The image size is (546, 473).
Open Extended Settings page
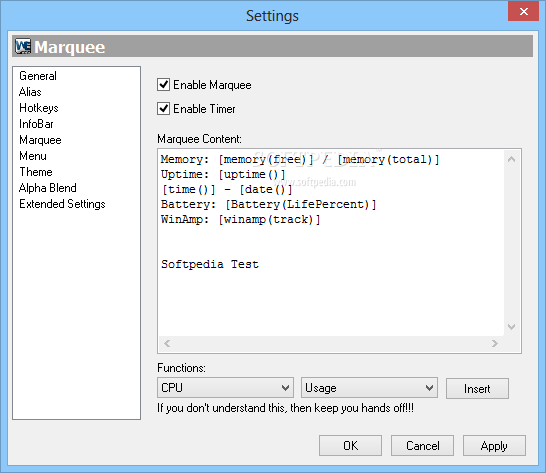(x=62, y=204)
